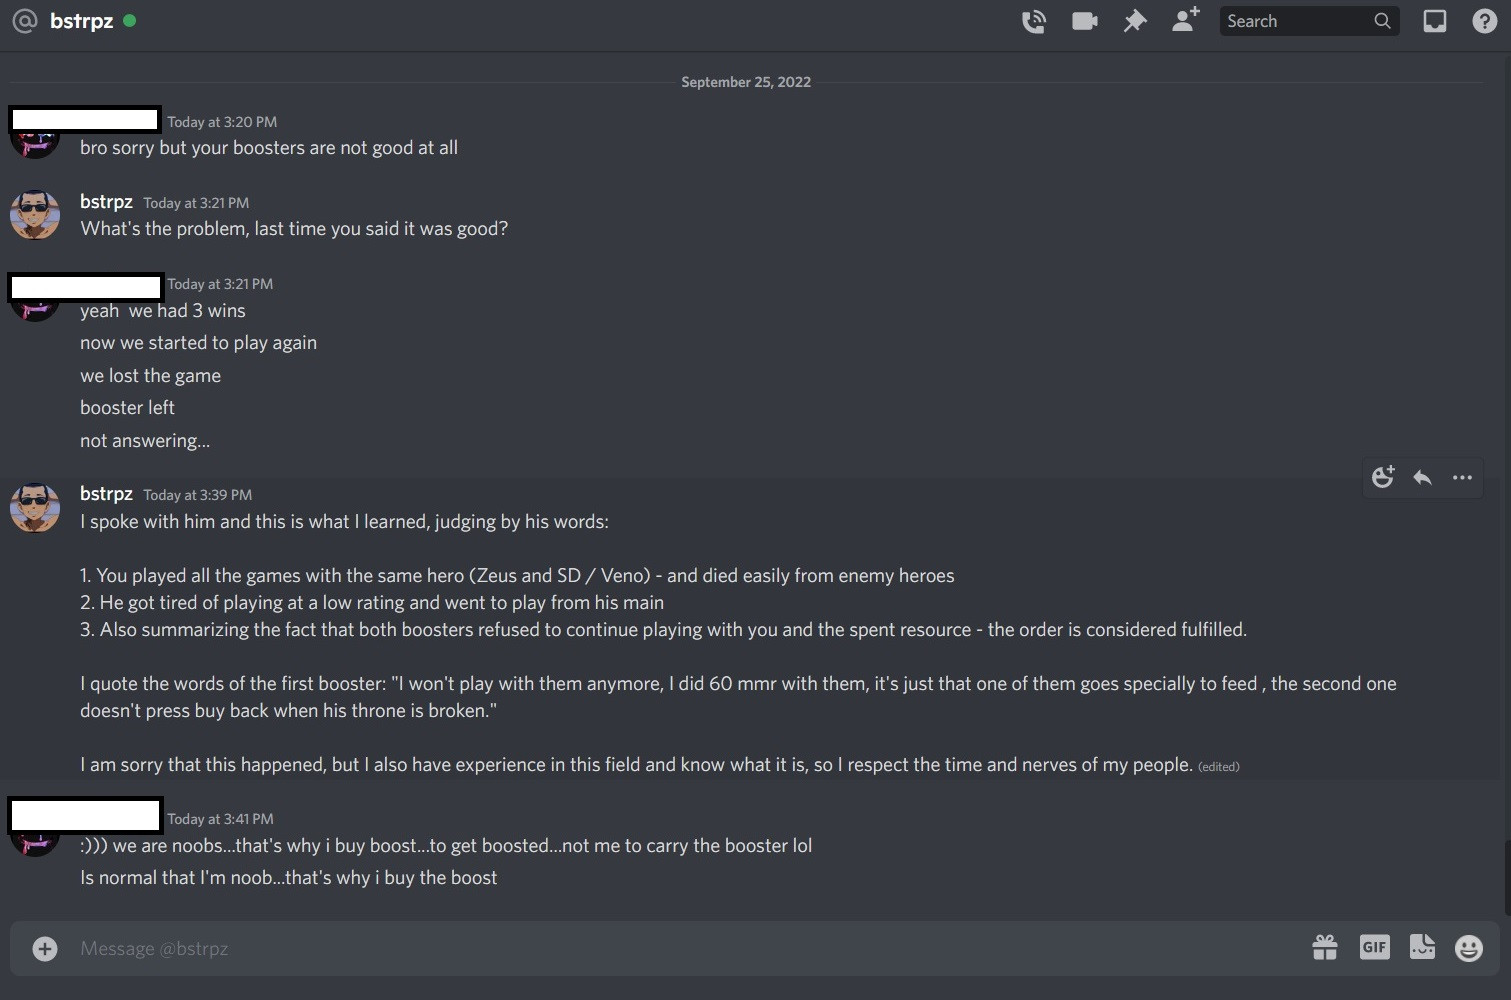Image resolution: width=1511 pixels, height=1000 pixels.
Task: Add reaction to bstrpz's message
Action: click(x=1383, y=477)
